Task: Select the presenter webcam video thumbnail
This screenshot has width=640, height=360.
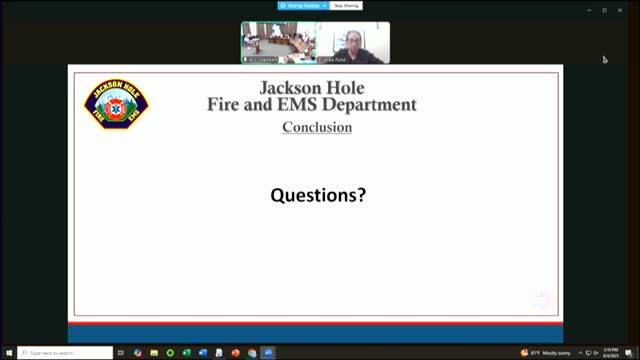Action: (353, 43)
